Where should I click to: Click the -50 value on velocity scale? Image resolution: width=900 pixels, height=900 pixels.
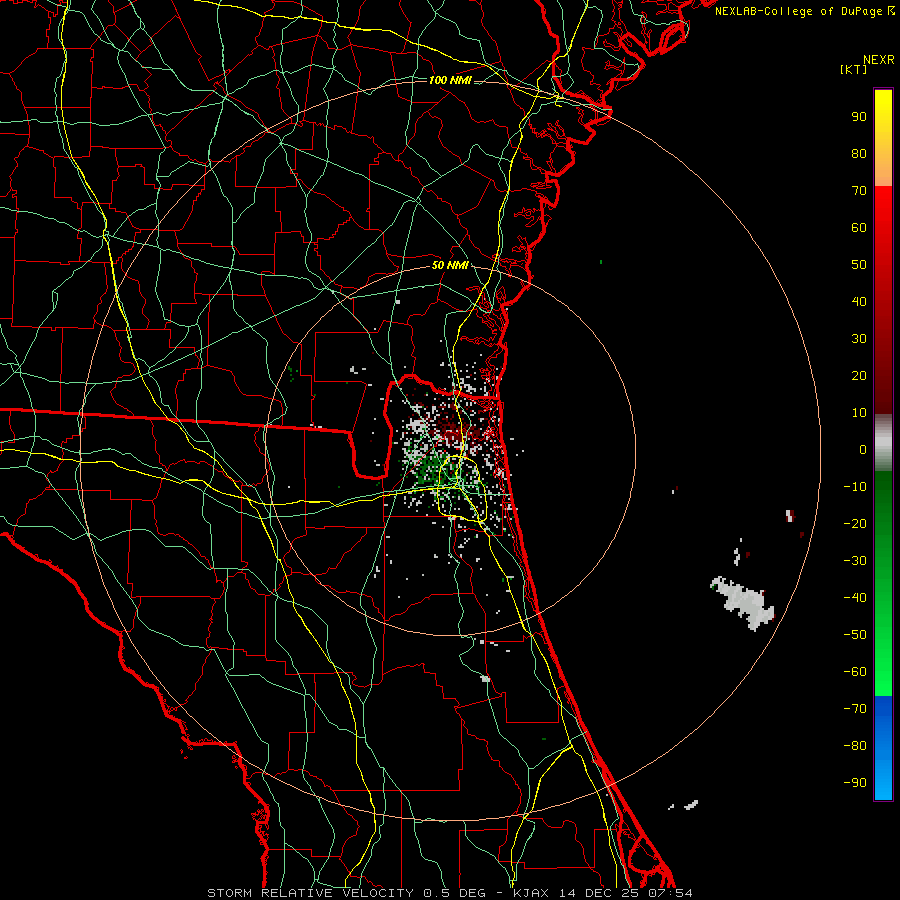click(x=855, y=635)
